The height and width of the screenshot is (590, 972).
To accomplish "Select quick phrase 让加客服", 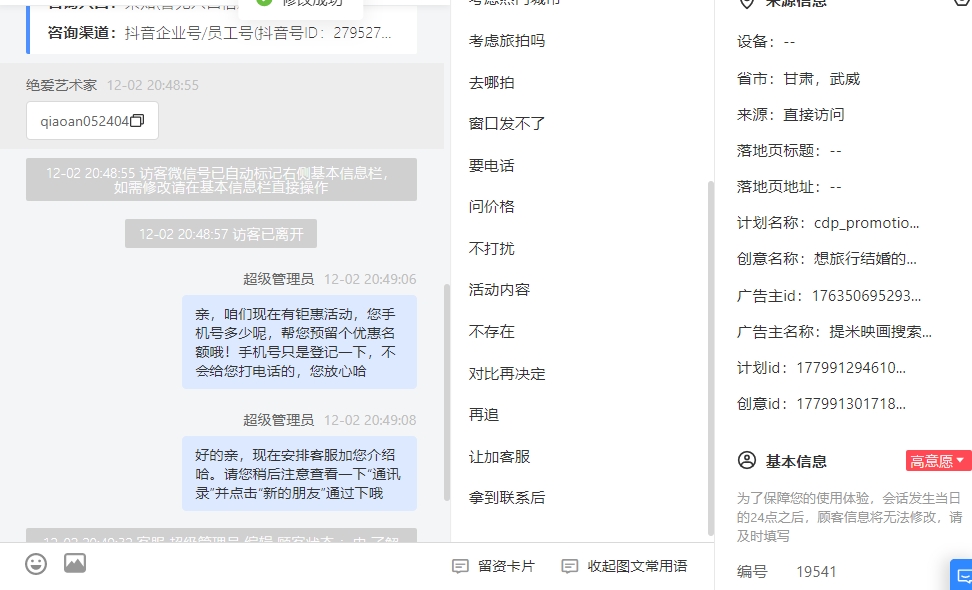I will point(500,457).
